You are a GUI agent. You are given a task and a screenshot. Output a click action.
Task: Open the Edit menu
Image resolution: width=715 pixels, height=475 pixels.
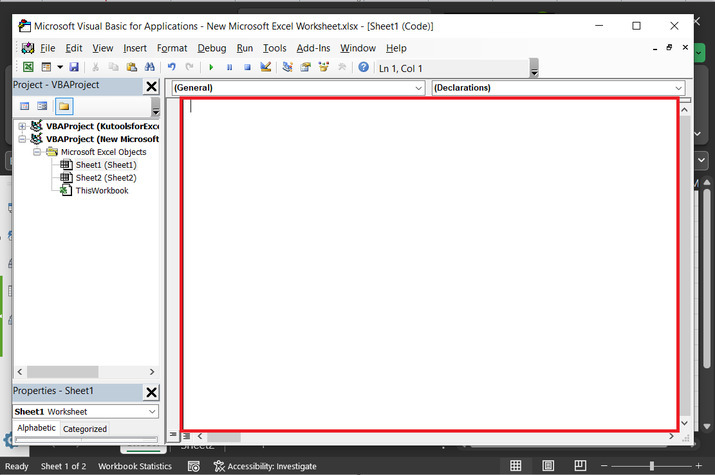pos(74,48)
